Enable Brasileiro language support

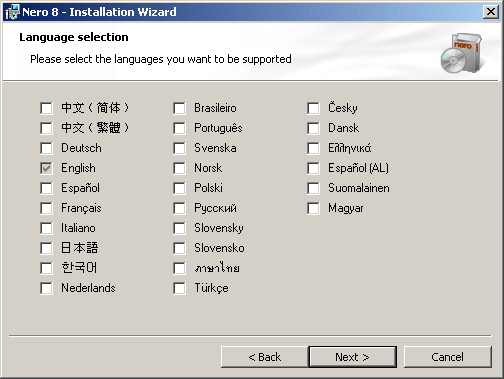179,108
